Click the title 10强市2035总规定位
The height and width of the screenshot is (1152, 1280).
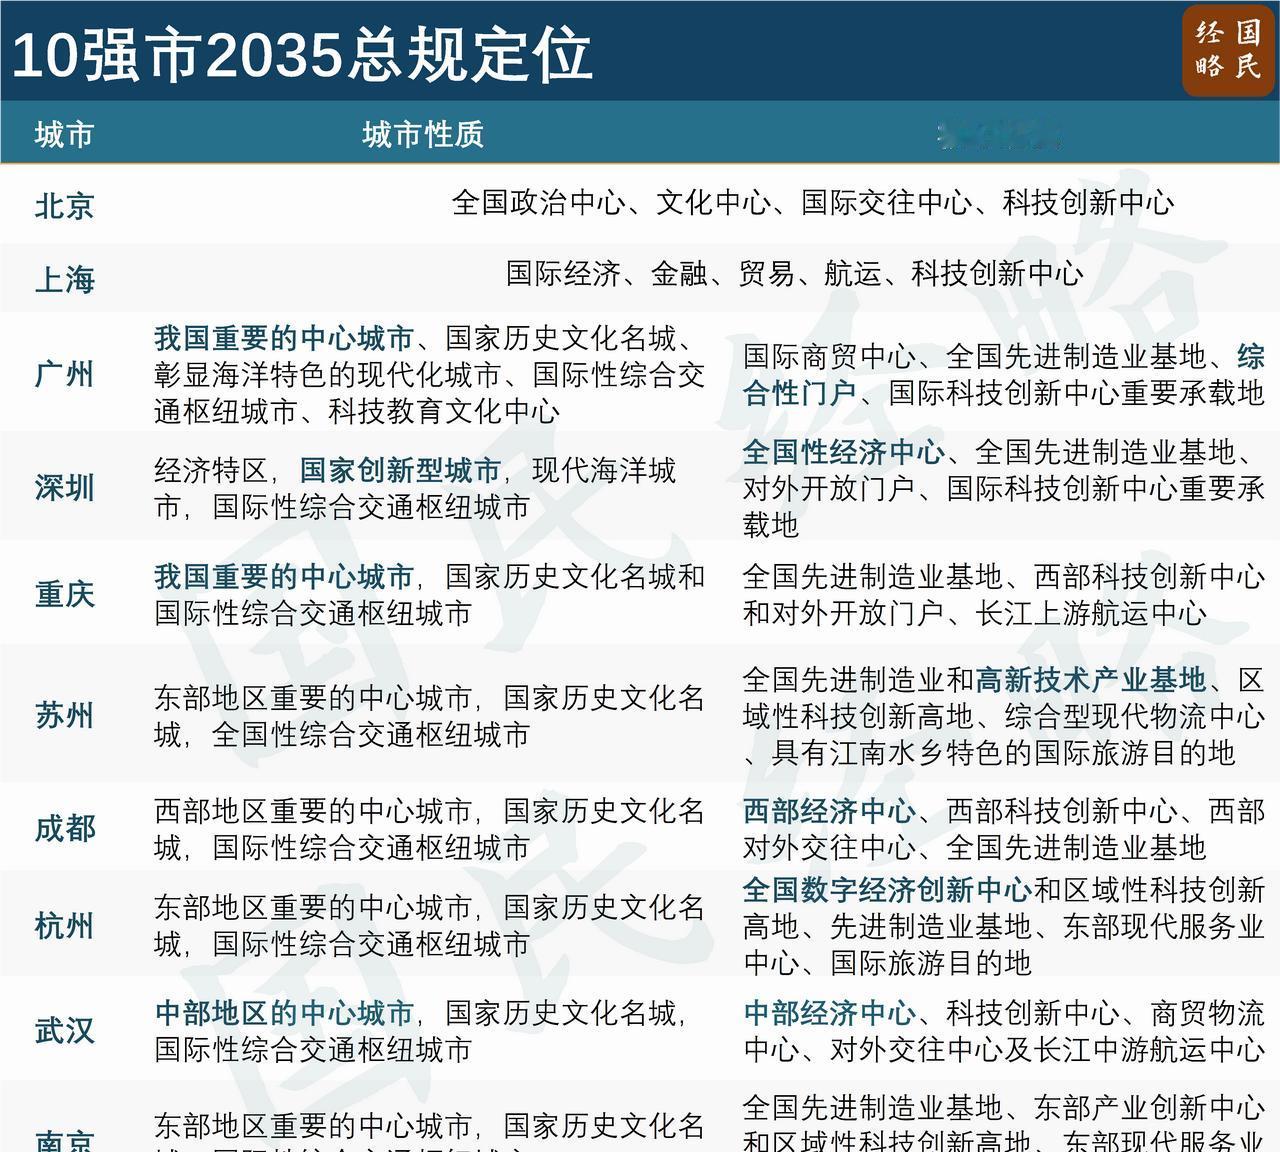(300, 57)
